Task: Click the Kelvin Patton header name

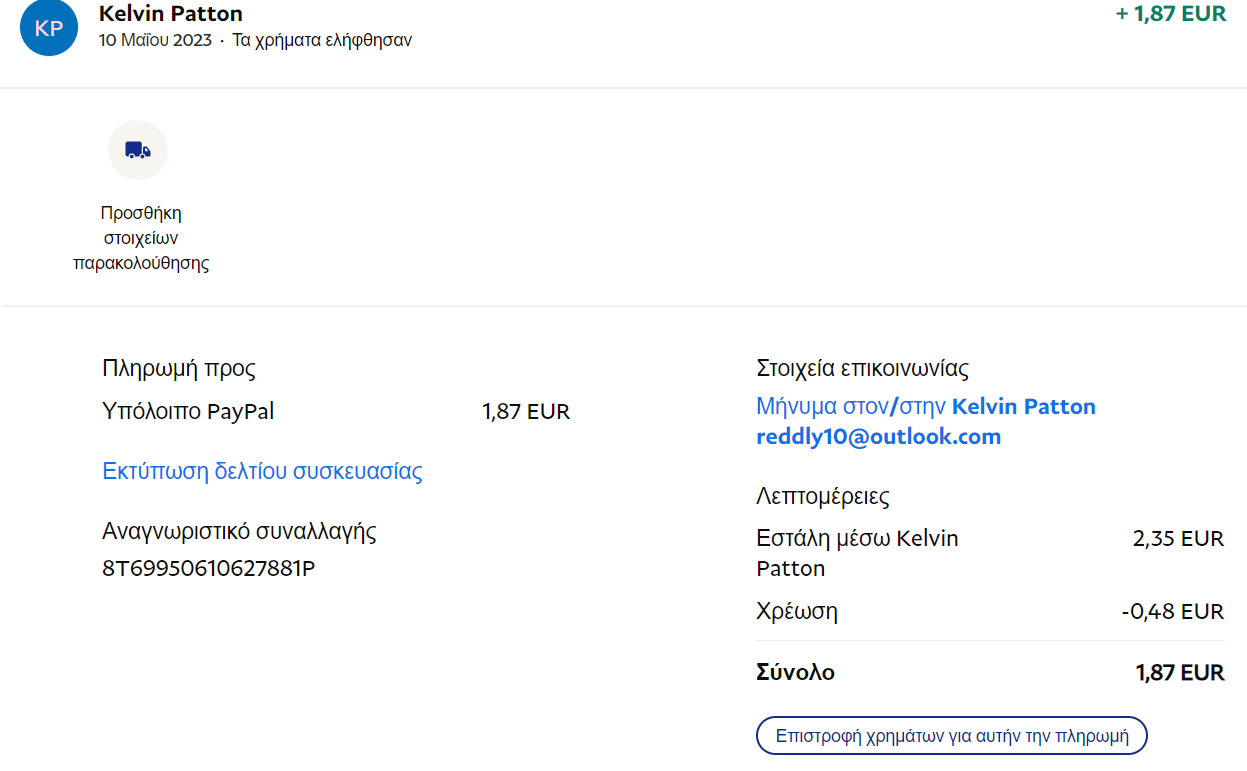Action: pos(171,14)
